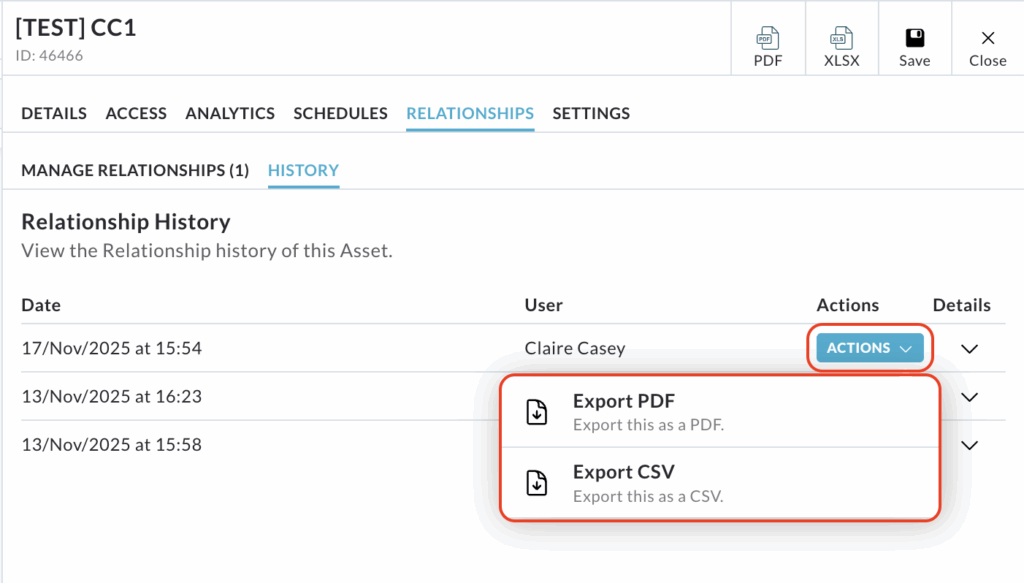Click the PDF export icon in header
Viewport: 1024px width, 583px height.
click(x=767, y=39)
